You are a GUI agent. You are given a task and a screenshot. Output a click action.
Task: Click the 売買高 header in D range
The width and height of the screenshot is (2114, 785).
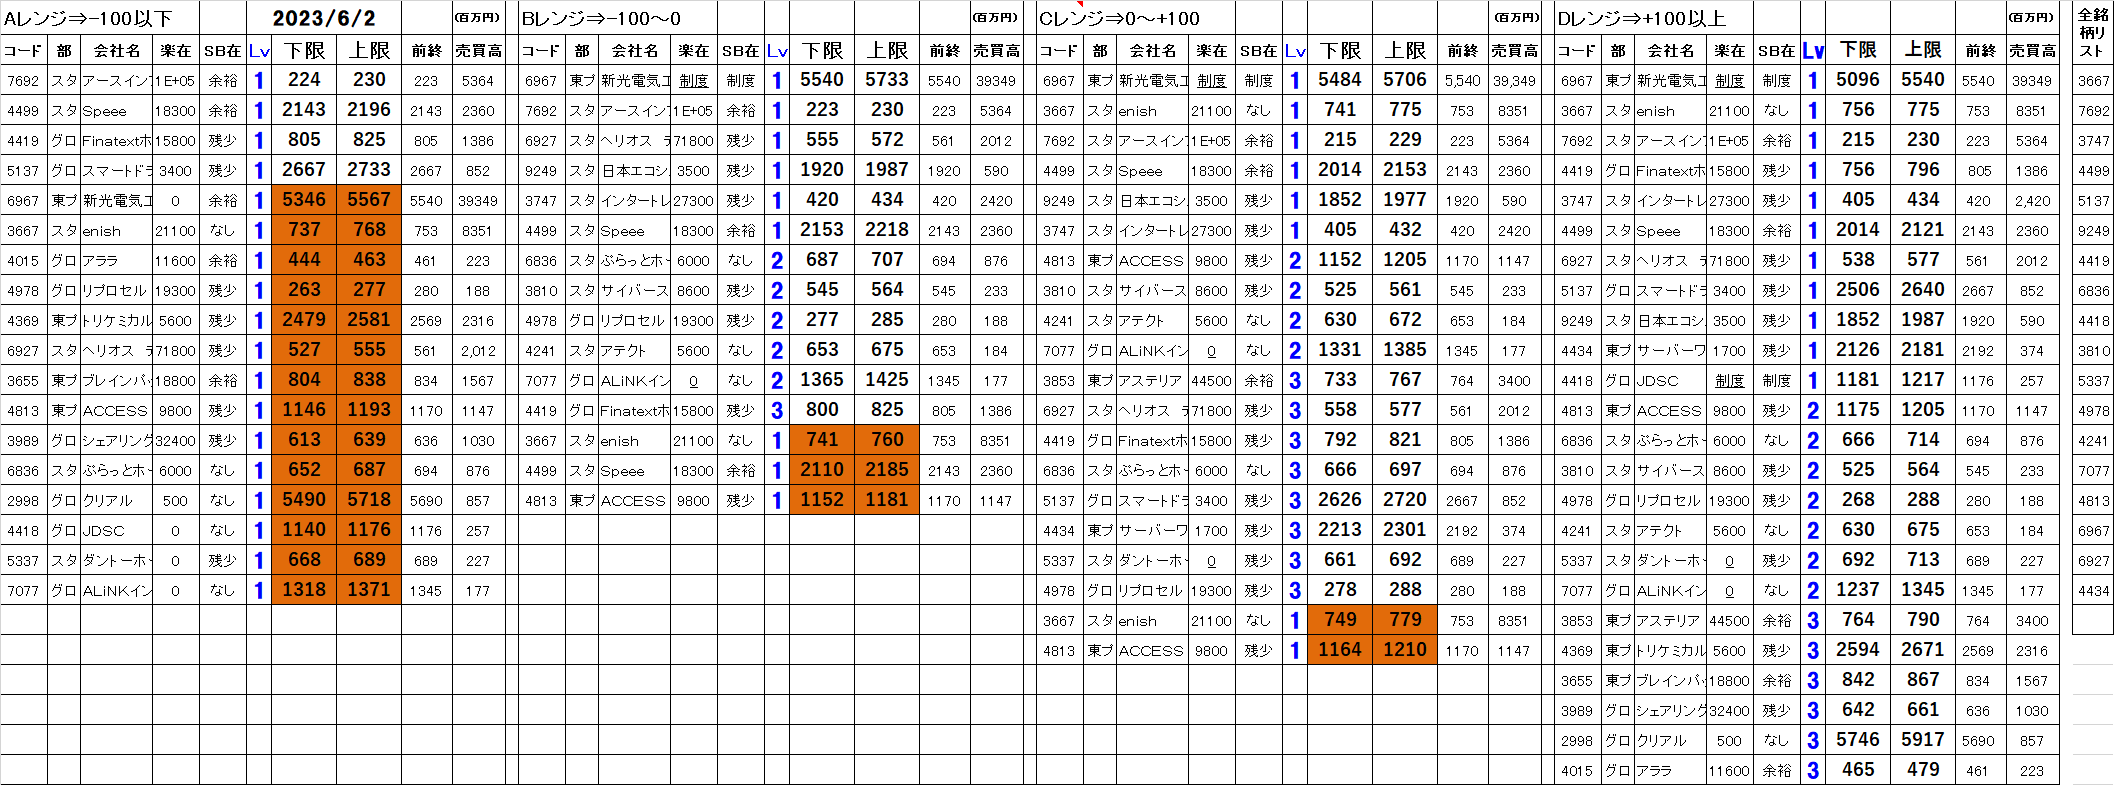[2032, 50]
